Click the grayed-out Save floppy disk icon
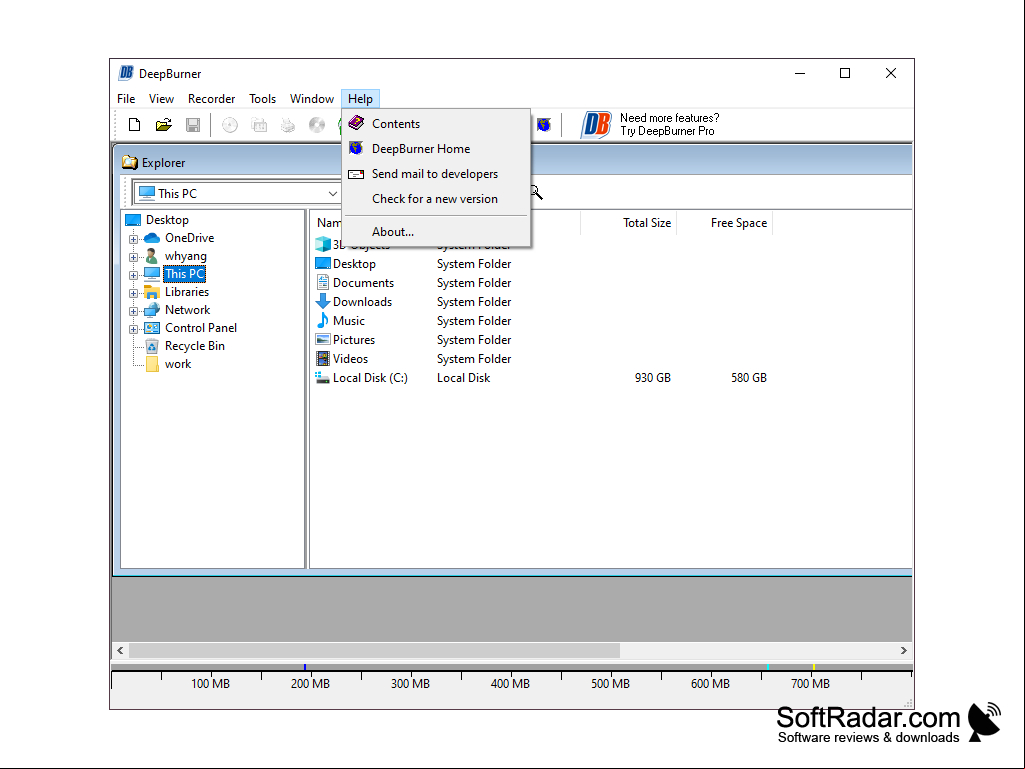 193,124
